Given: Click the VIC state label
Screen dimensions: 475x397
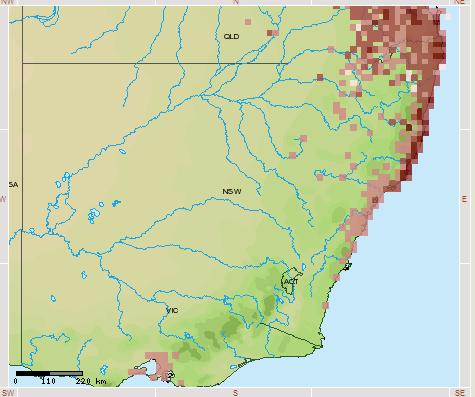Looking at the screenshot, I should coord(172,311).
